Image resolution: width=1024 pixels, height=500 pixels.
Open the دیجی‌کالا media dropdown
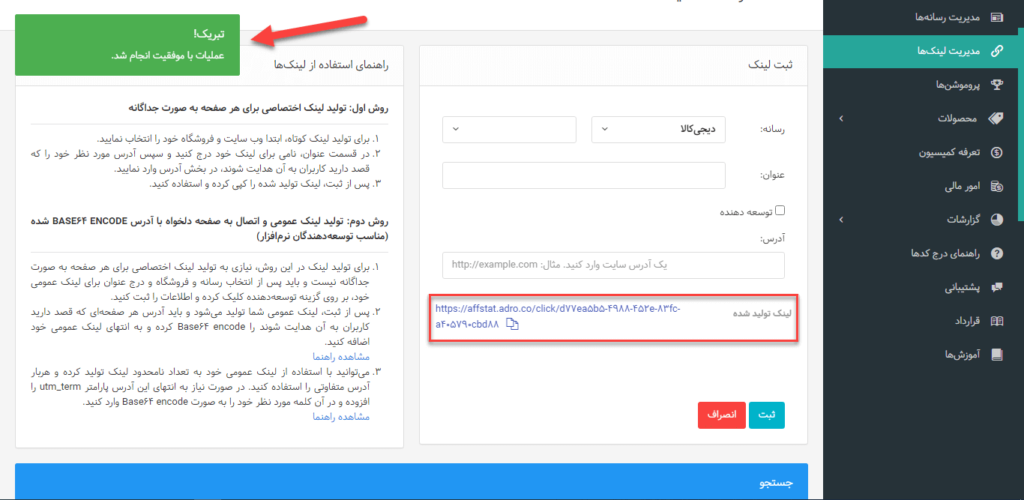(658, 129)
